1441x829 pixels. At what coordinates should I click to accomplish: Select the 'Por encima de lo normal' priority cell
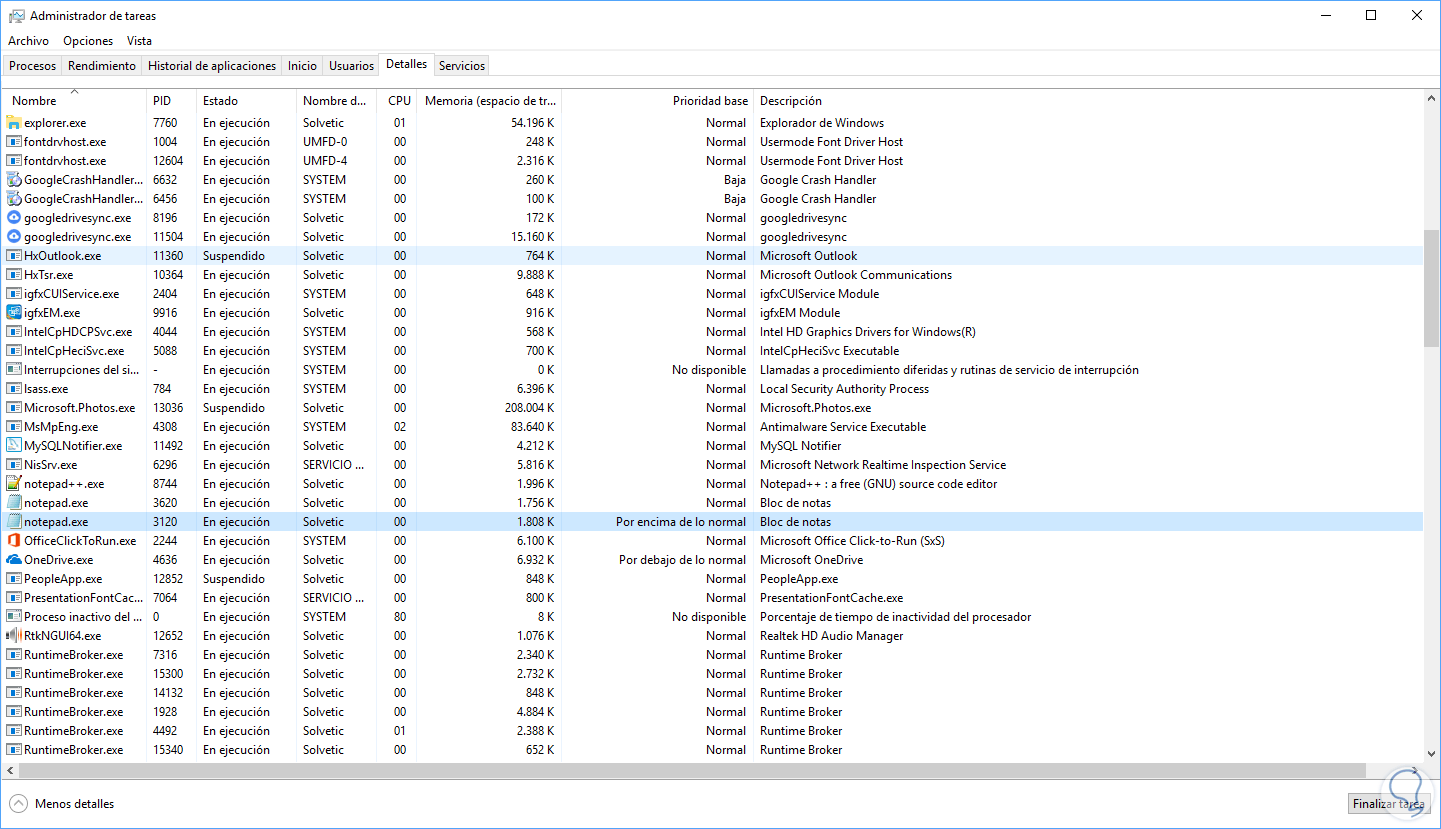pyautogui.click(x=681, y=522)
